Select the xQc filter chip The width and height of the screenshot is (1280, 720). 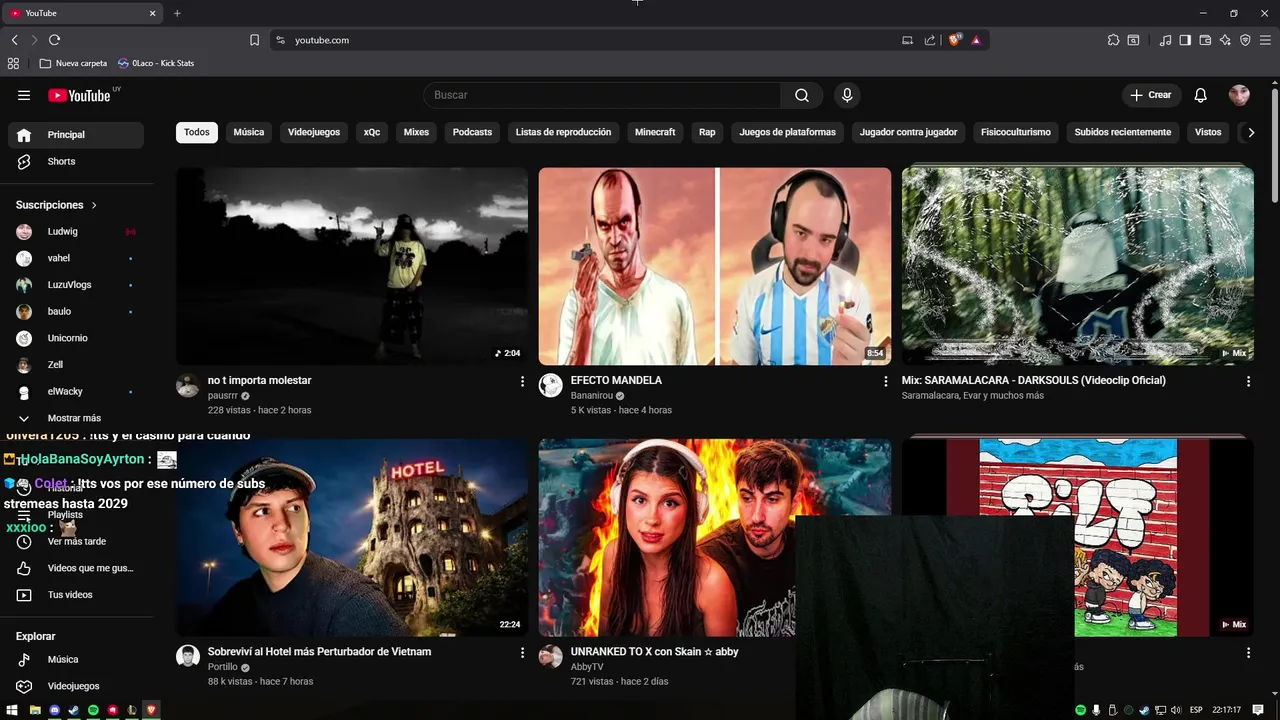[372, 132]
